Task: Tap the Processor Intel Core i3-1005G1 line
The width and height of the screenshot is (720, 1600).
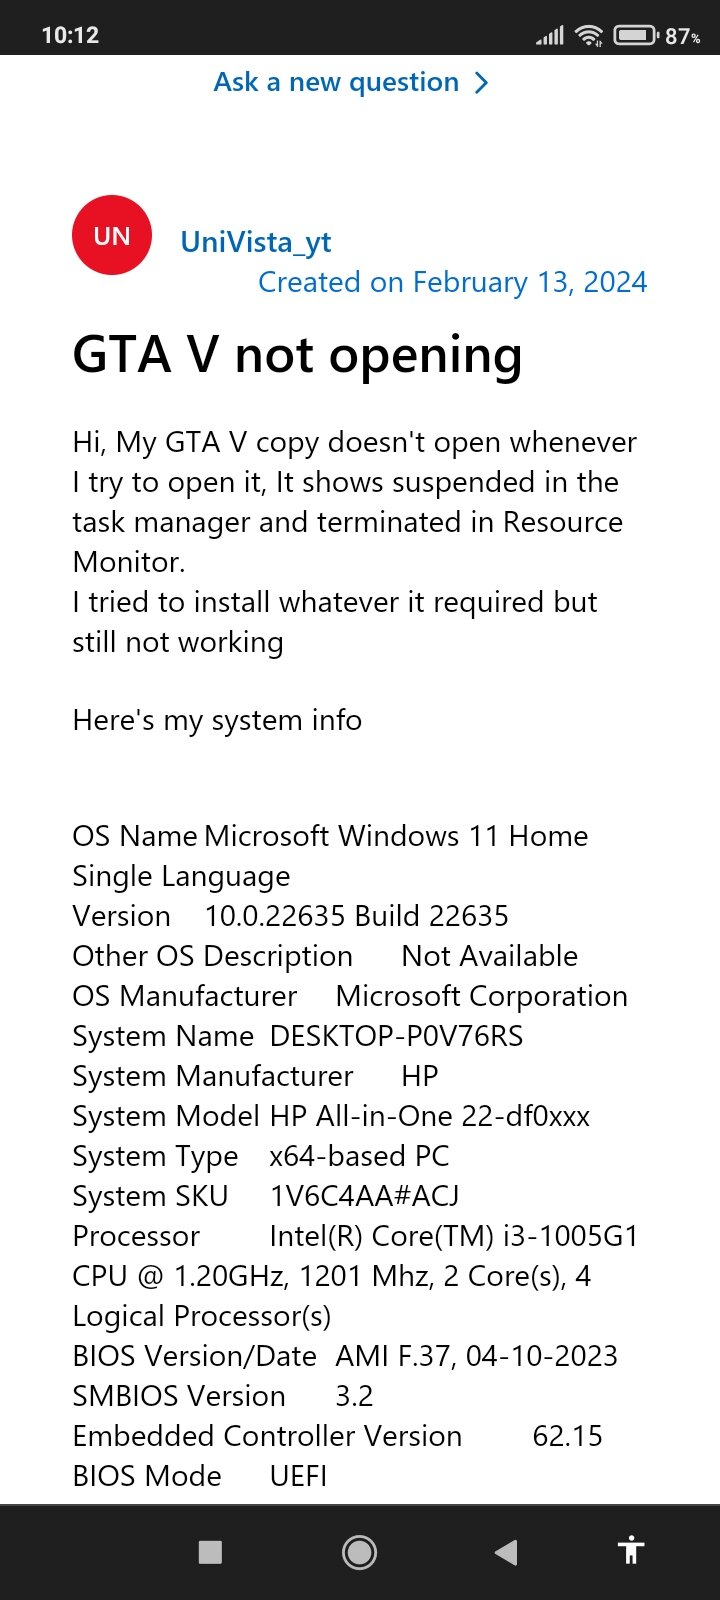Action: 355,1236
